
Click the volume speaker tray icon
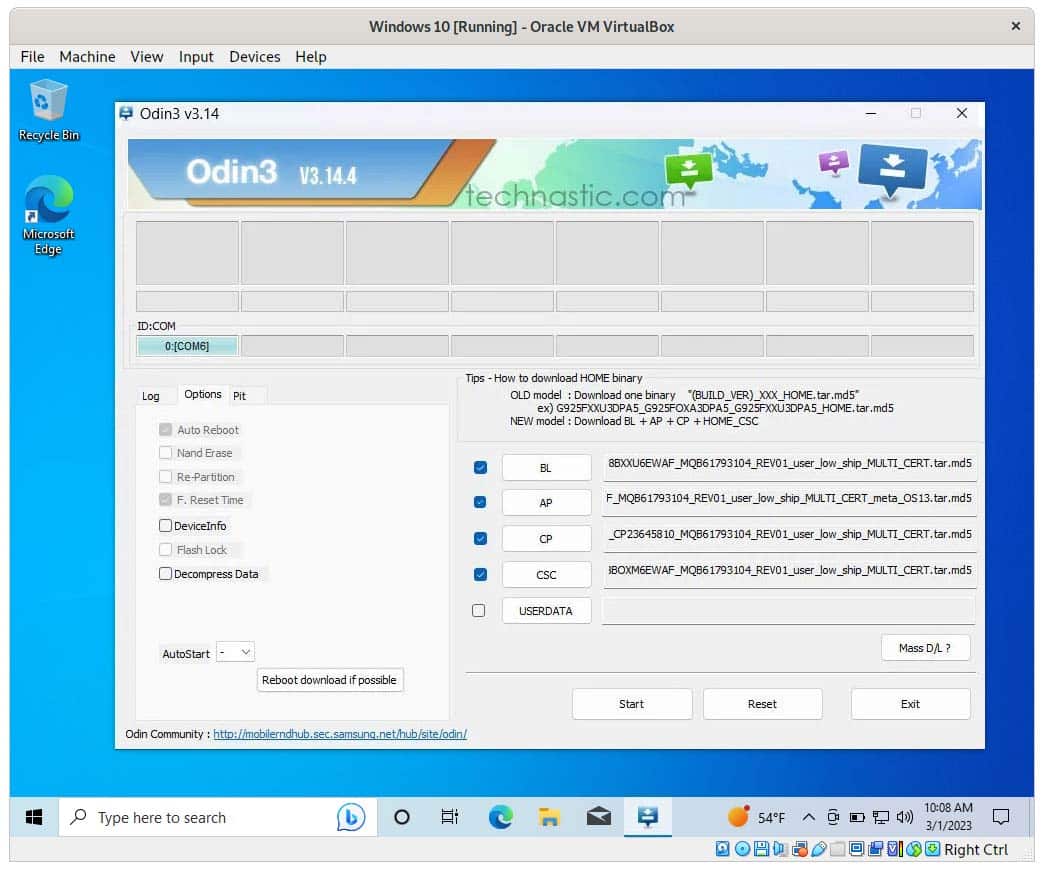click(904, 817)
